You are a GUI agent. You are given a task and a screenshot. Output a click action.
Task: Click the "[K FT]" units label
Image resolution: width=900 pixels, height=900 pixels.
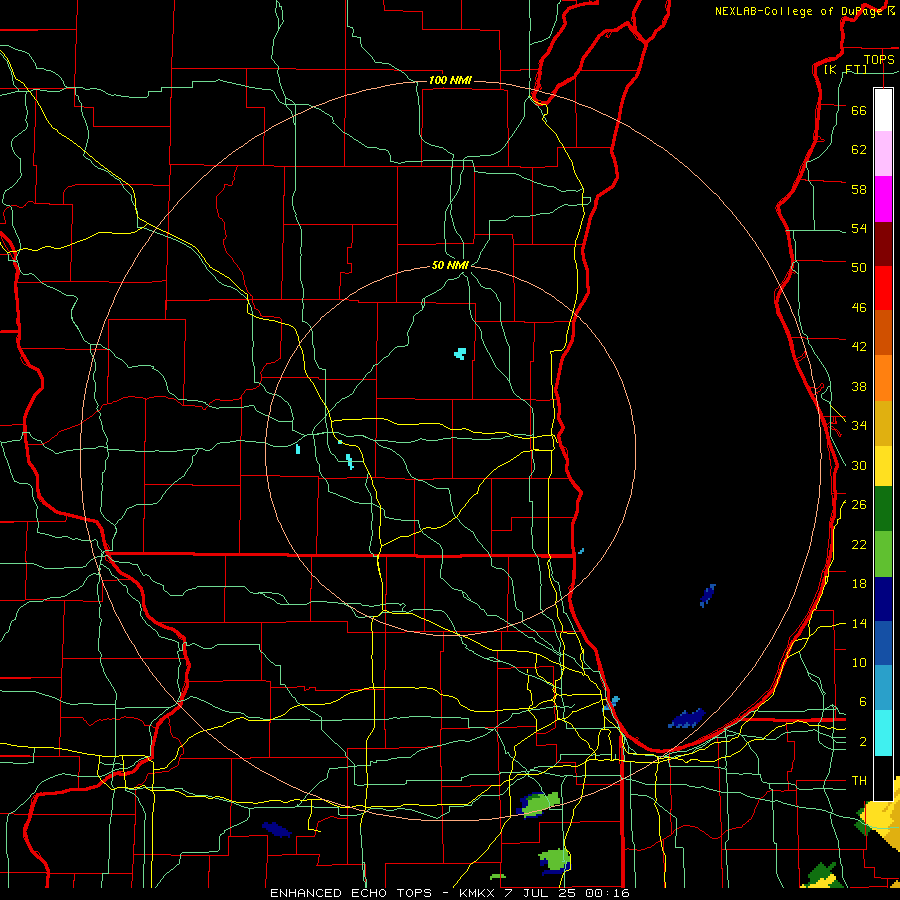coord(845,70)
